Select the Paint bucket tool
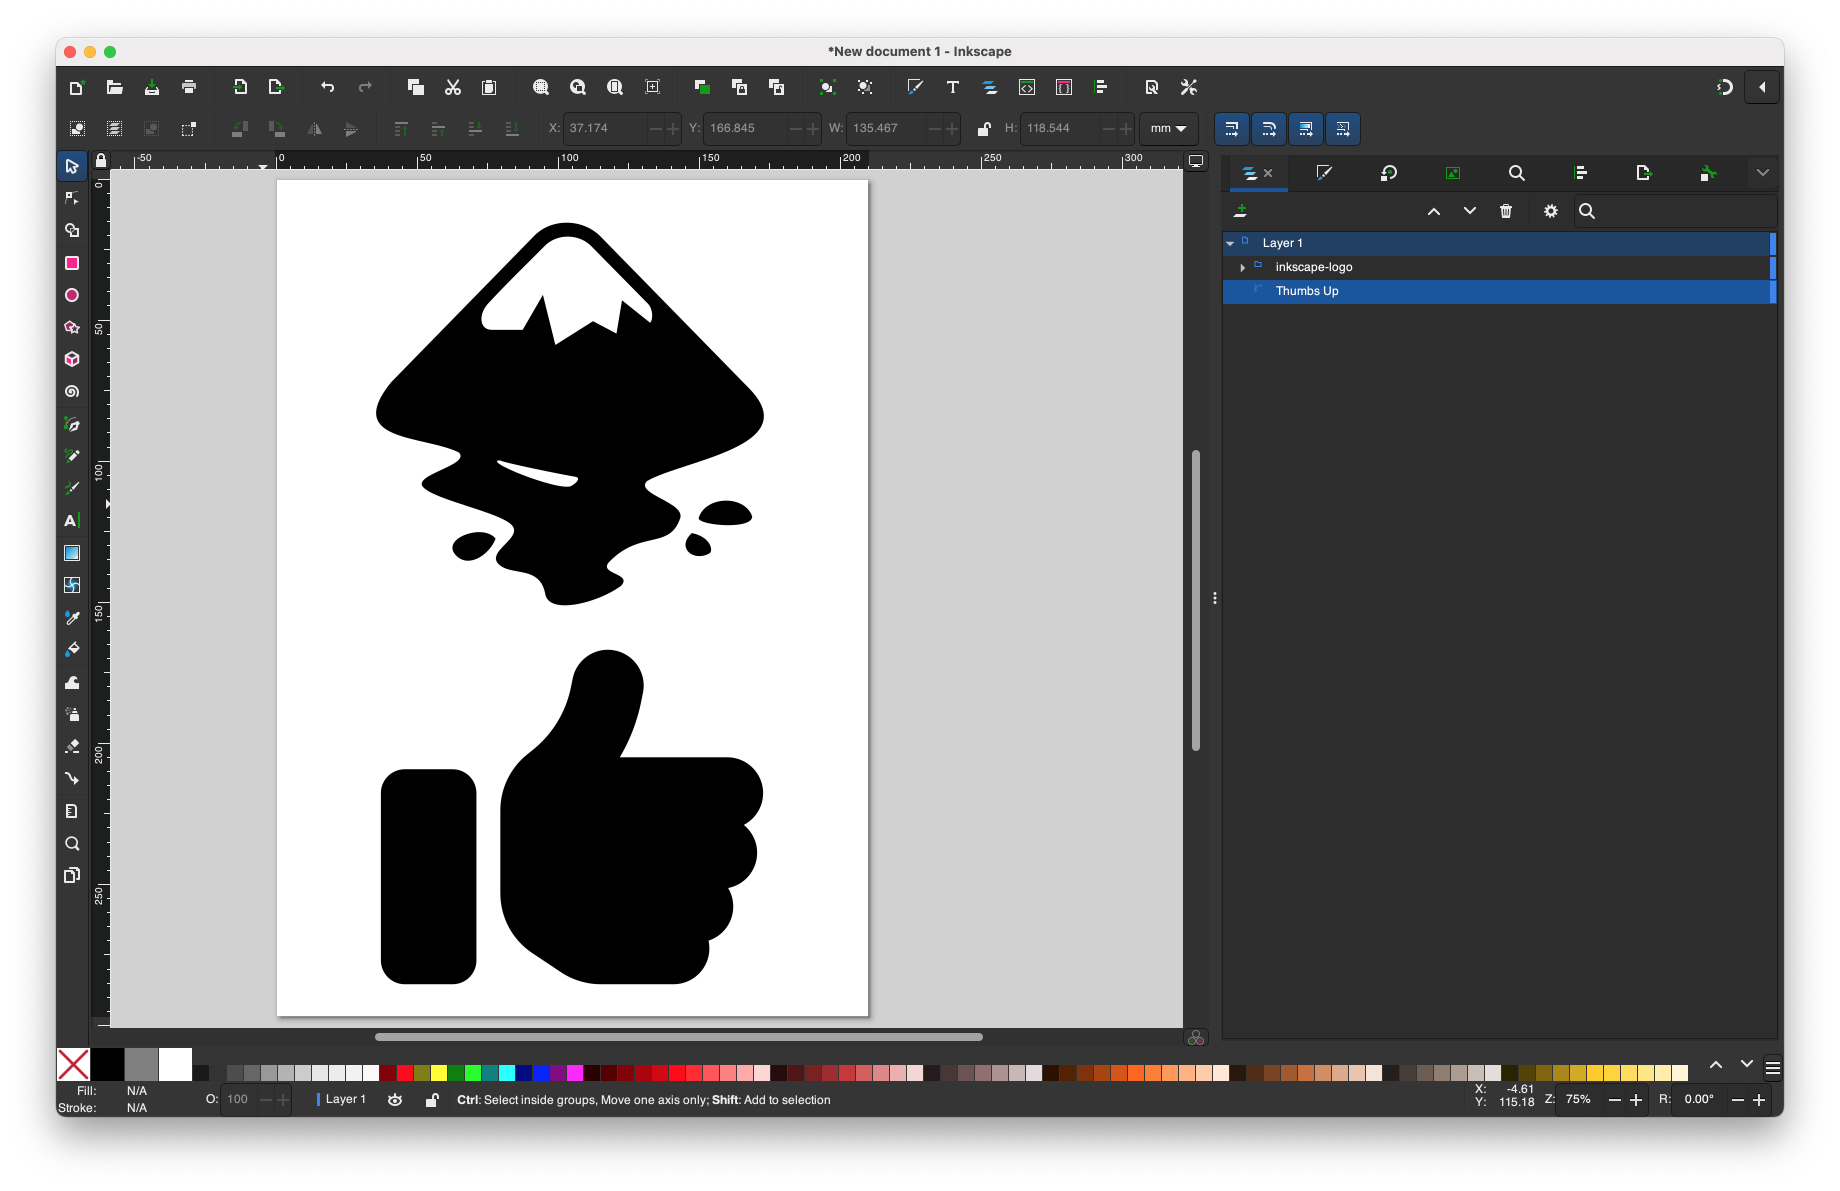Screen dimensions: 1840x1191 pos(72,650)
